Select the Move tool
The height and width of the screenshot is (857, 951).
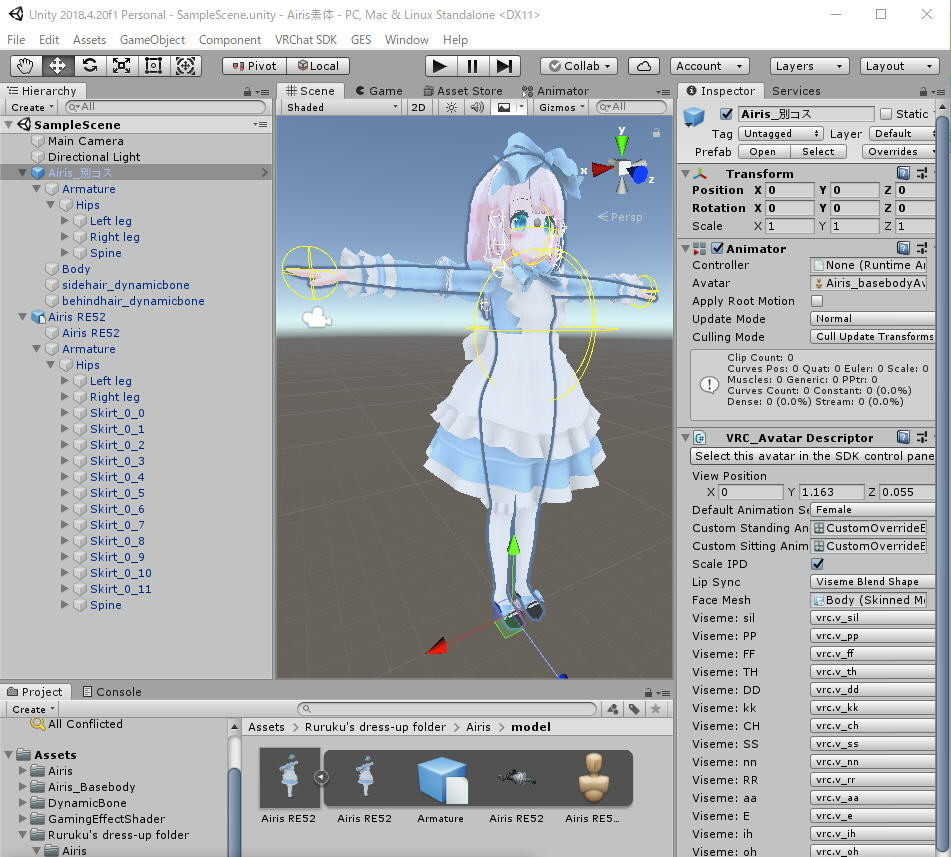click(58, 66)
